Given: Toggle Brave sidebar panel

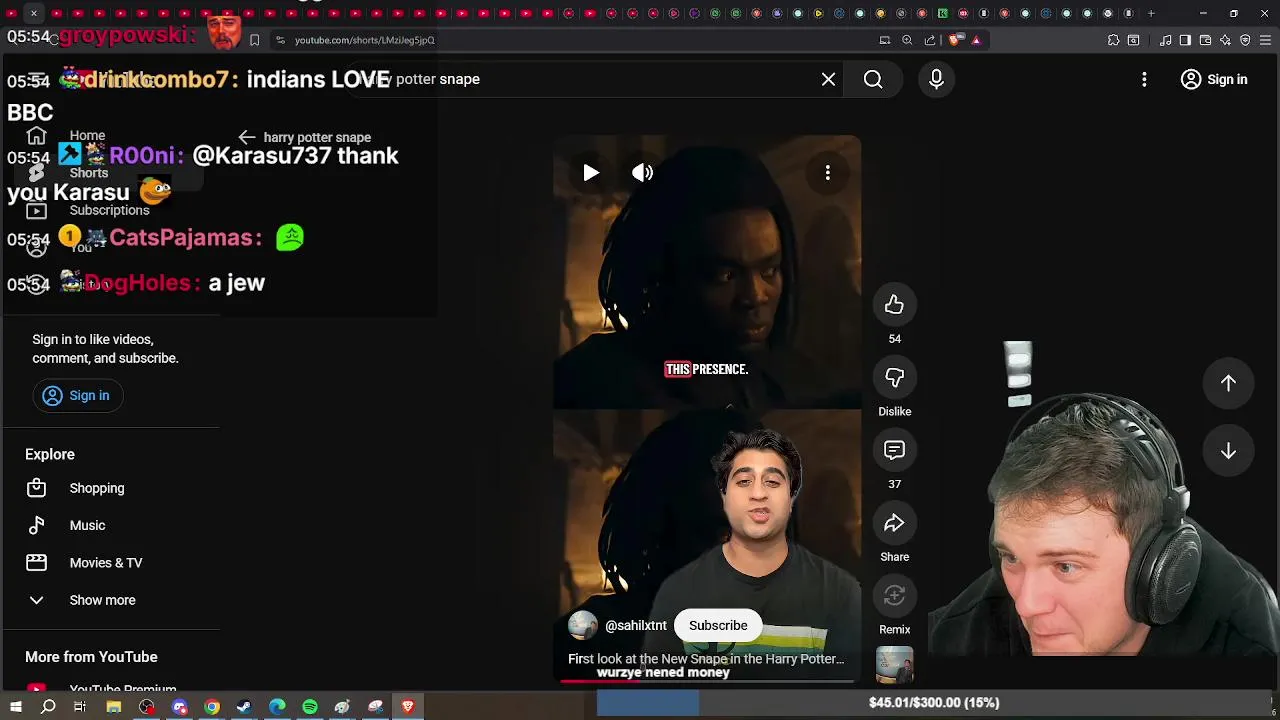Looking at the screenshot, I should [x=1185, y=40].
